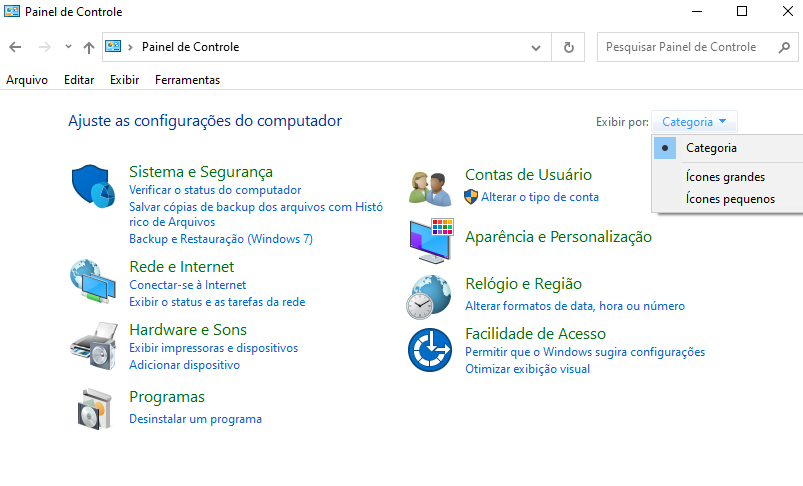Go back with the left arrow
Image resolution: width=803 pixels, height=486 pixels.
[x=15, y=47]
